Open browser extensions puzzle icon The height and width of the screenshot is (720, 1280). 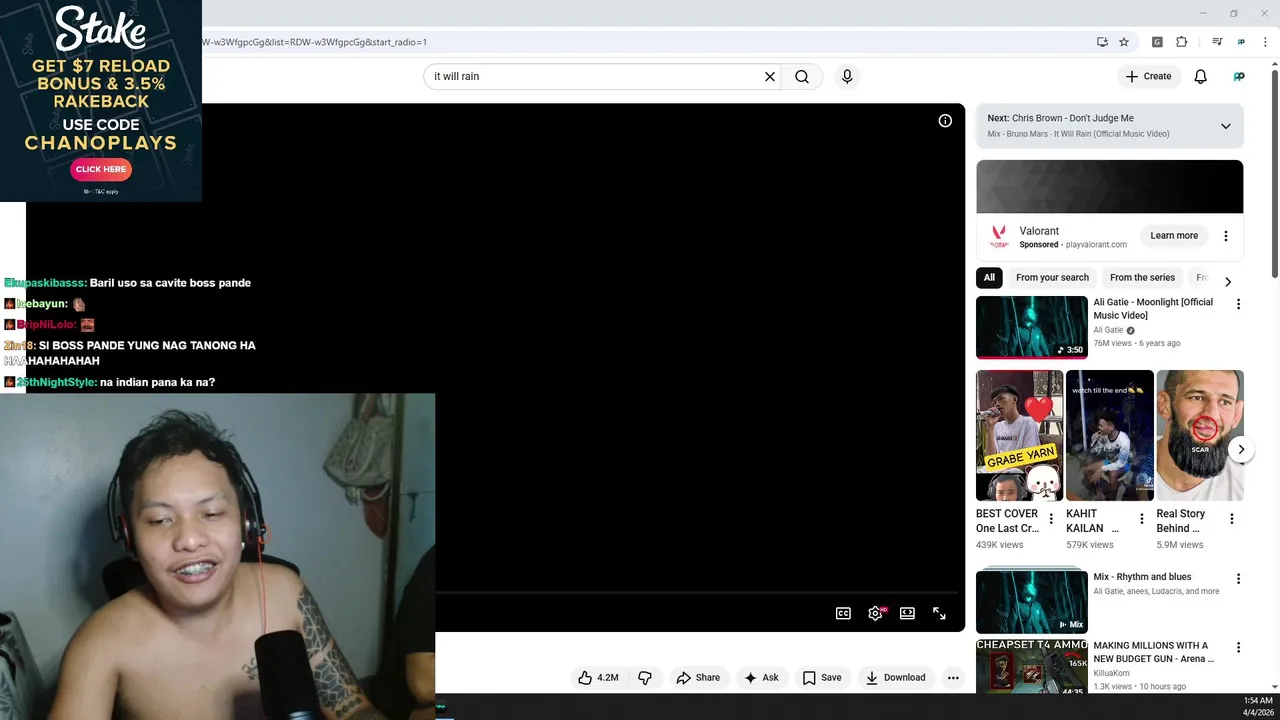(x=1182, y=42)
